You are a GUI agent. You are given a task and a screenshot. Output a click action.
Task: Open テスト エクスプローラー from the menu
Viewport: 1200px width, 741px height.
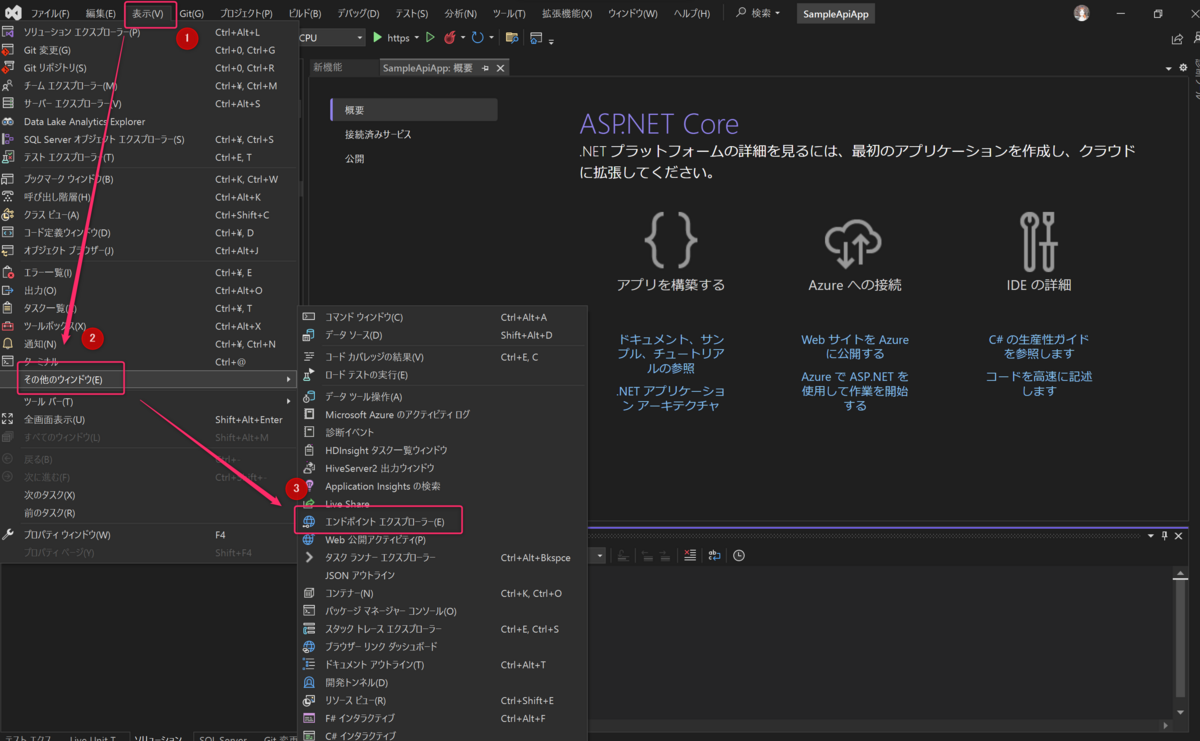148,157
